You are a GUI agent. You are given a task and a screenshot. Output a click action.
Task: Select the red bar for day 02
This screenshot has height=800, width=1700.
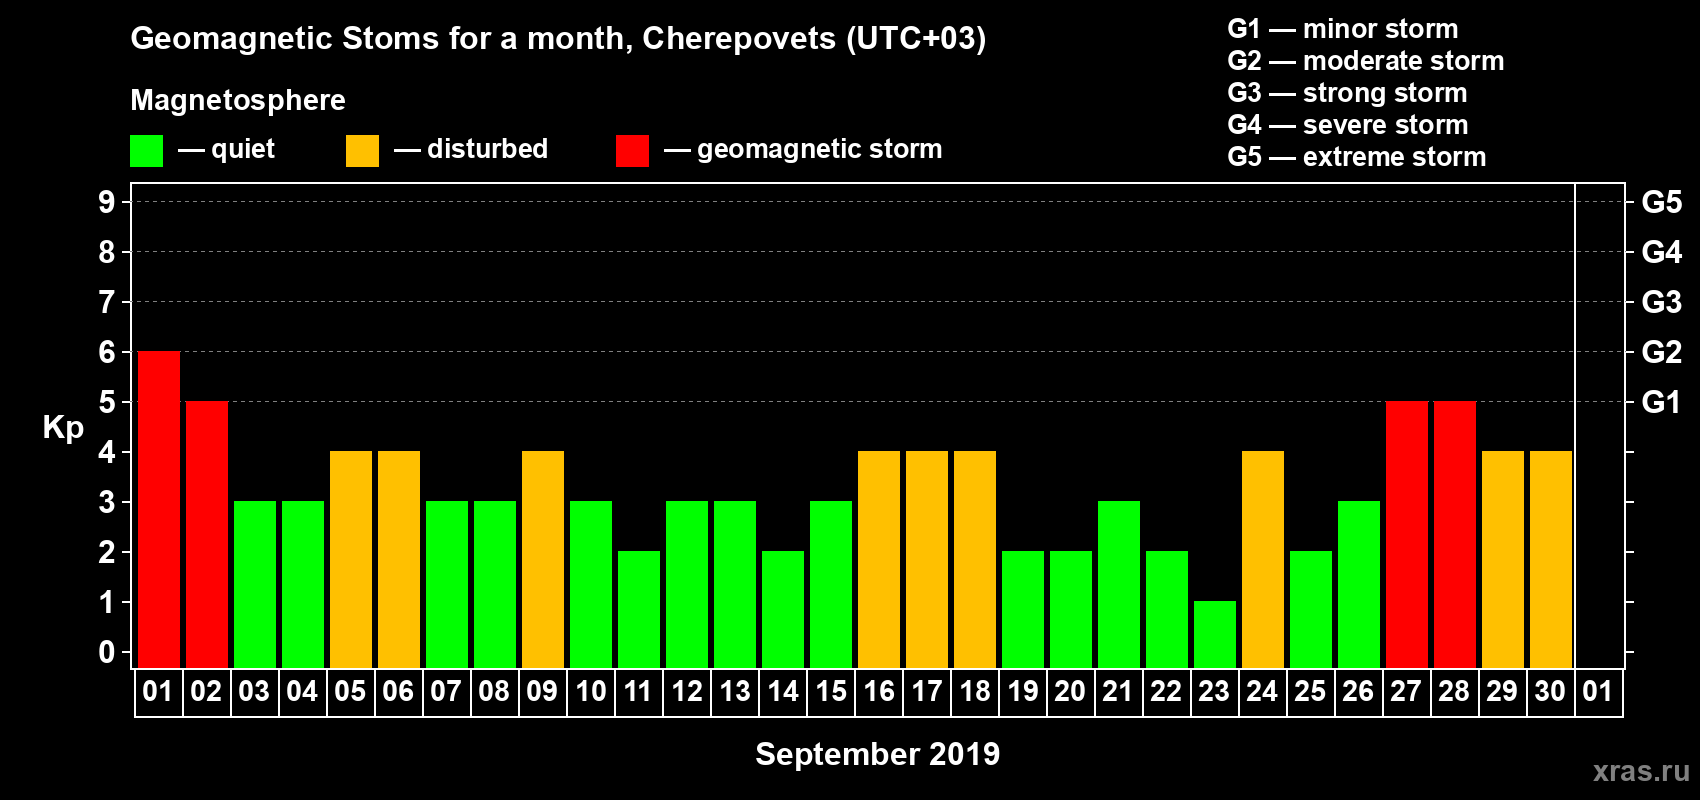click(207, 534)
